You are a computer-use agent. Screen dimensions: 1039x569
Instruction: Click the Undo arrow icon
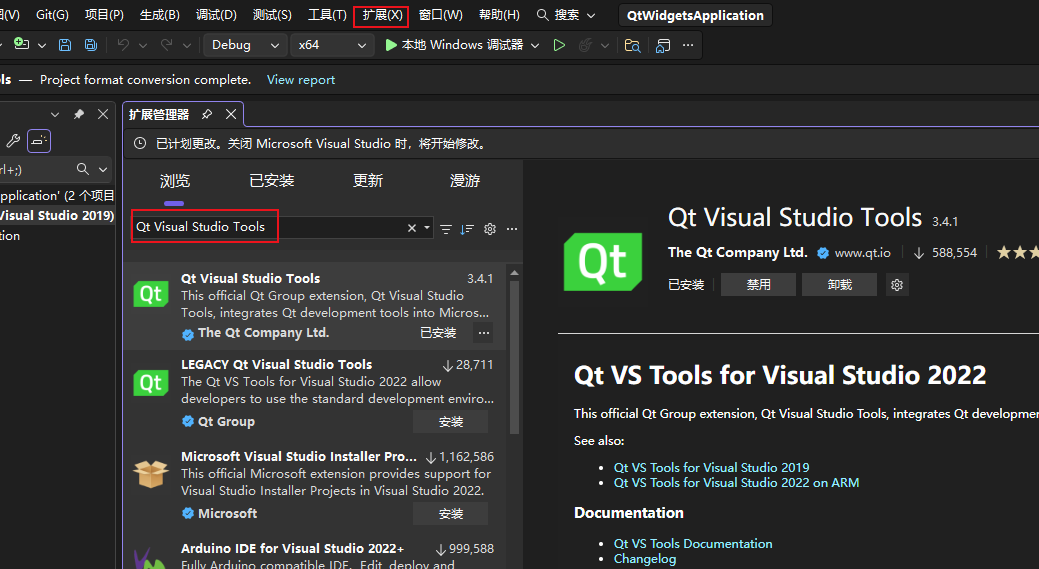pyautogui.click(x=123, y=44)
